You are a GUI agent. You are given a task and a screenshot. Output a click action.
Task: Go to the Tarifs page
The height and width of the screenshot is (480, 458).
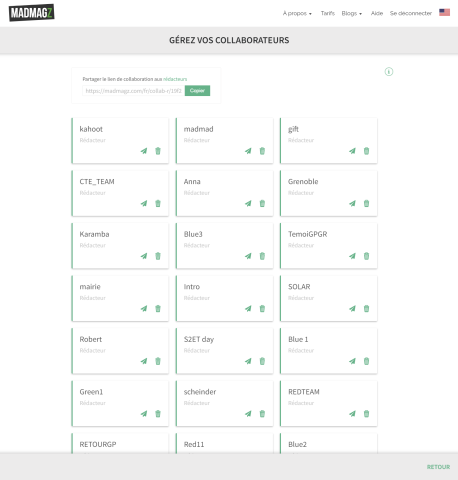(x=328, y=13)
